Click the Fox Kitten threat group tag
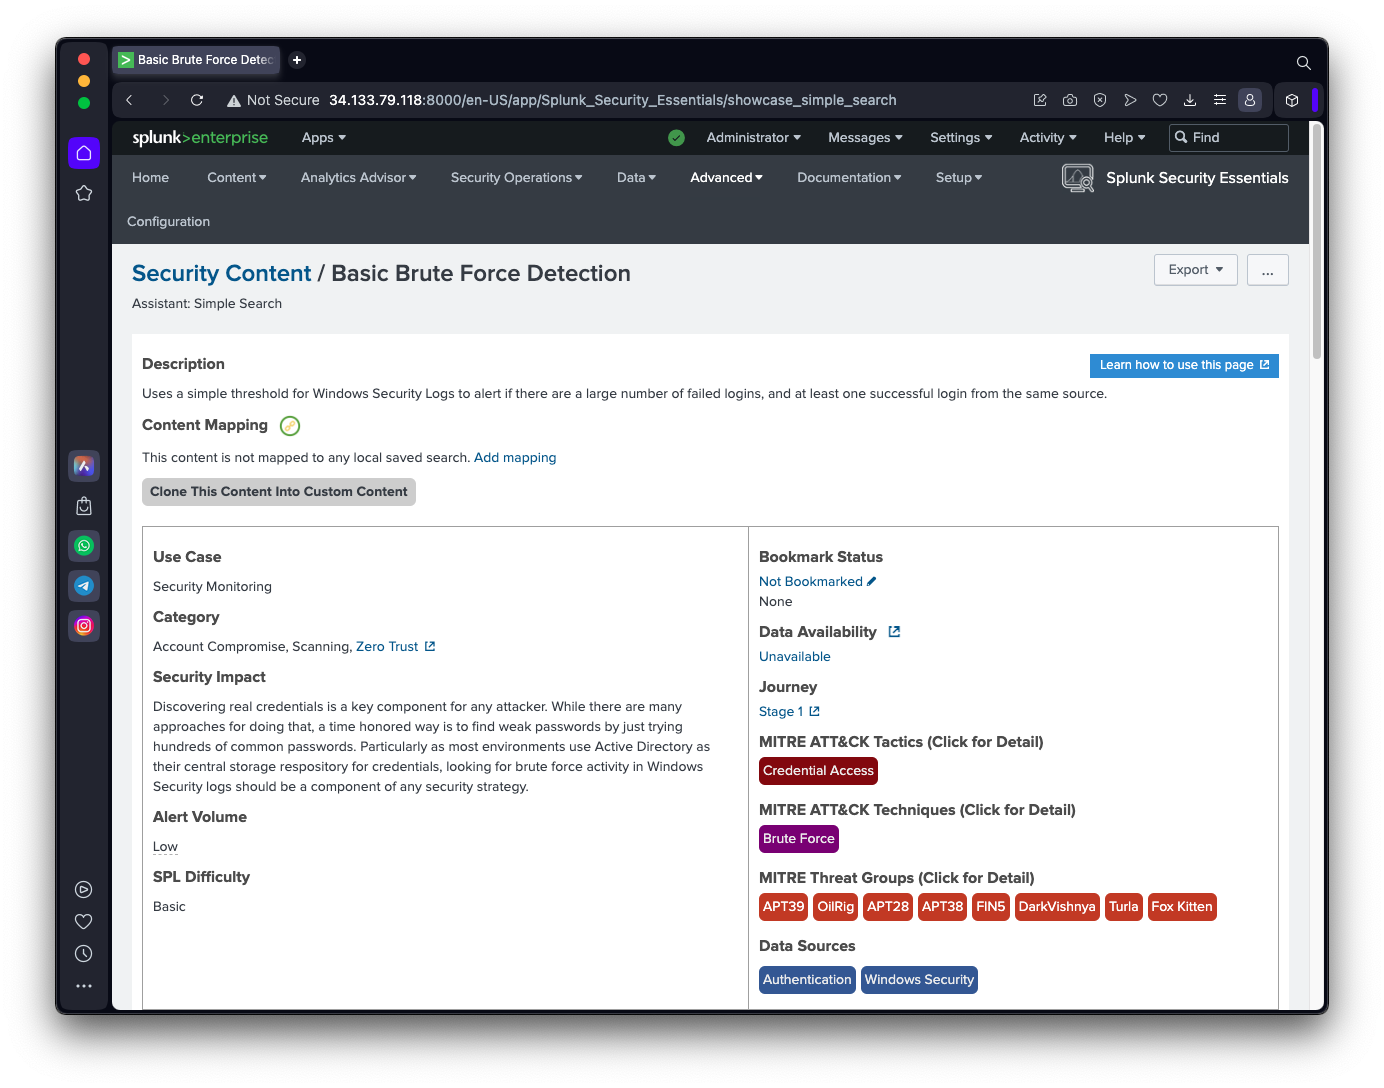This screenshot has width=1384, height=1088. point(1182,907)
